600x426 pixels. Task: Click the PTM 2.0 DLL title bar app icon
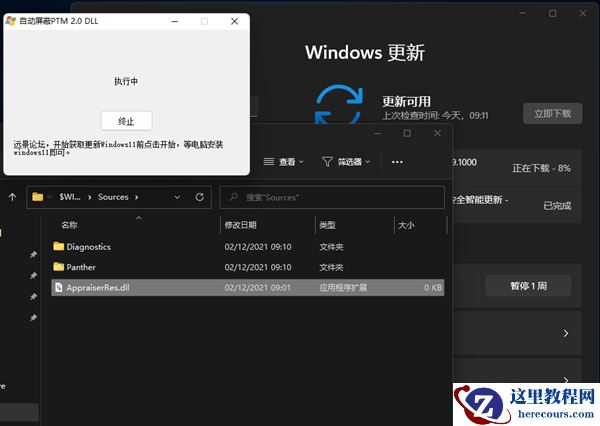click(x=11, y=21)
